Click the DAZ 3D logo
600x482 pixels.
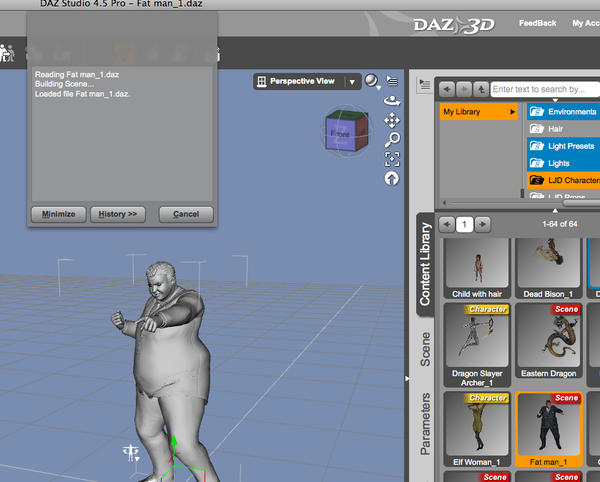(x=454, y=25)
